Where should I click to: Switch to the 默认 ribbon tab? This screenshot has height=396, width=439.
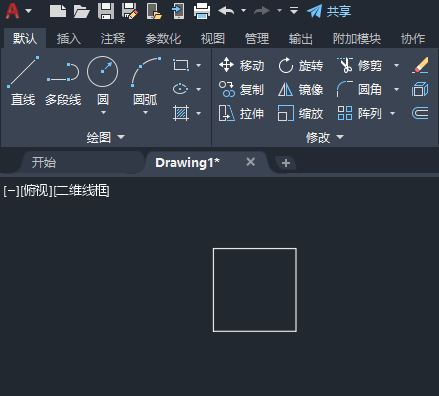pyautogui.click(x=25, y=39)
